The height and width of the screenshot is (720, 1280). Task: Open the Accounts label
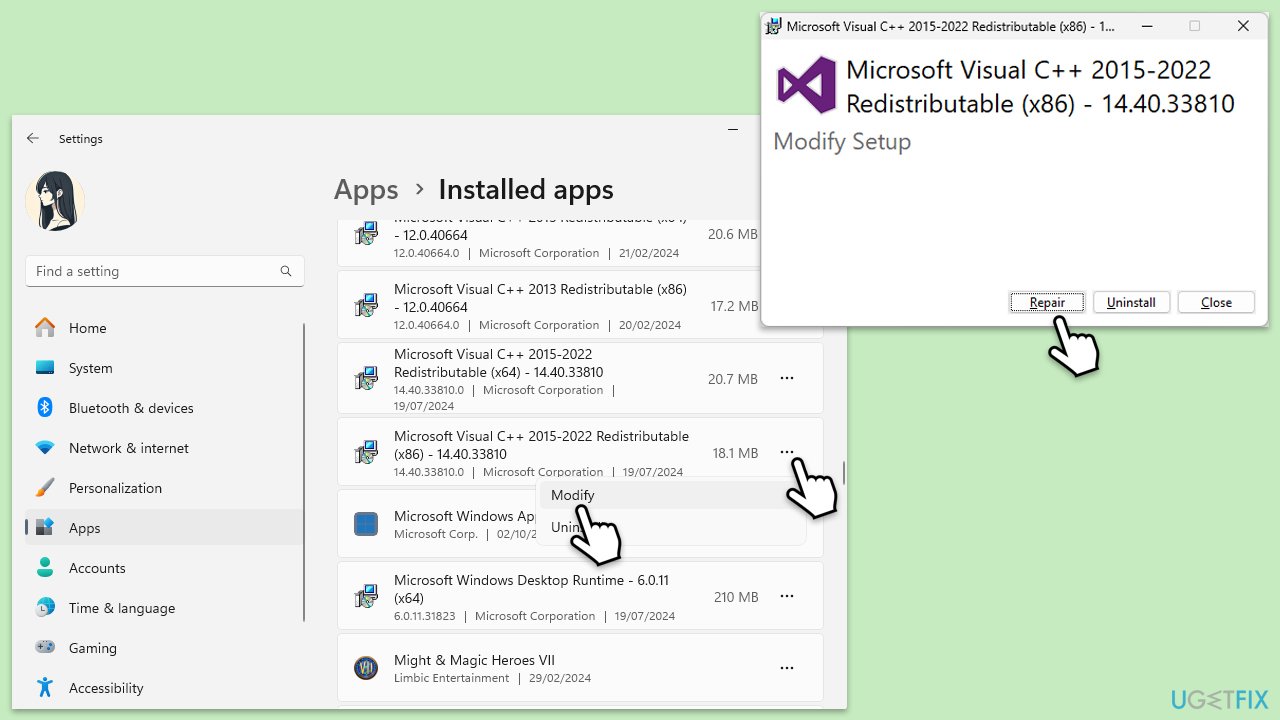97,568
